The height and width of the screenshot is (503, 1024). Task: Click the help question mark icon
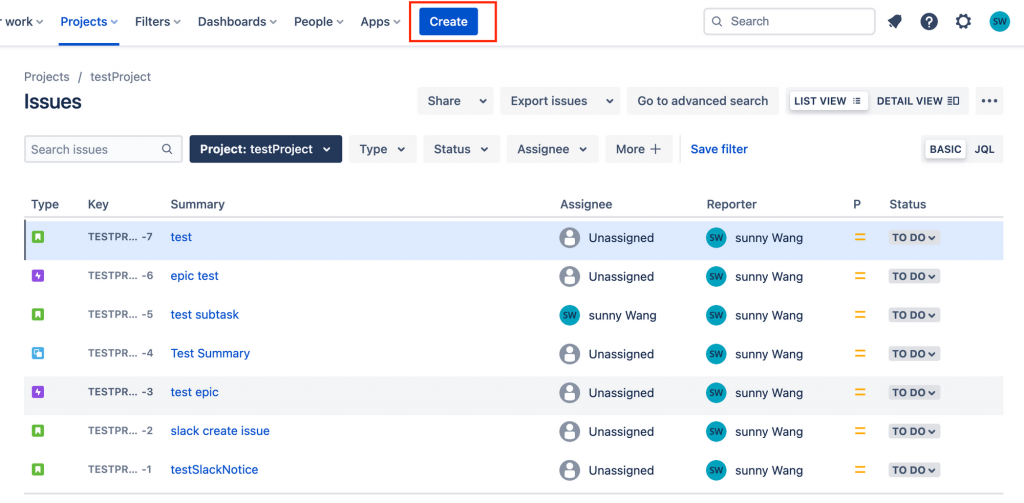coord(929,21)
